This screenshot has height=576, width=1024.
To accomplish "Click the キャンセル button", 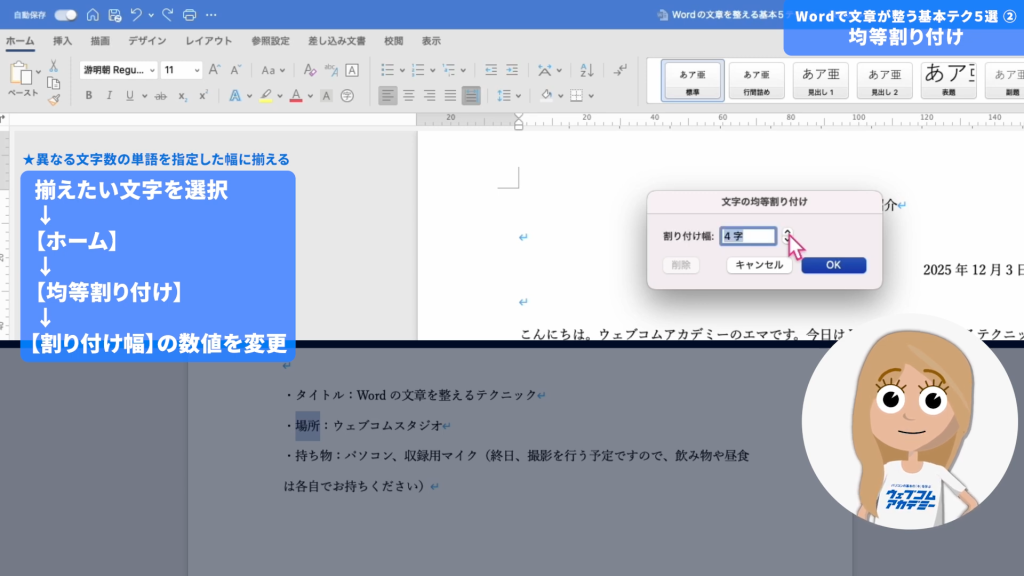I will [x=759, y=265].
